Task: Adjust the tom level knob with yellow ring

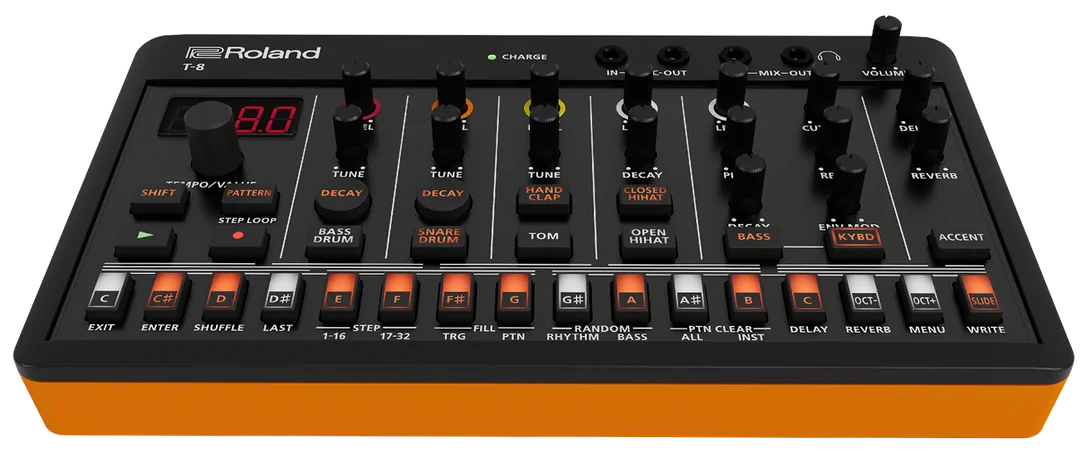Action: (544, 89)
